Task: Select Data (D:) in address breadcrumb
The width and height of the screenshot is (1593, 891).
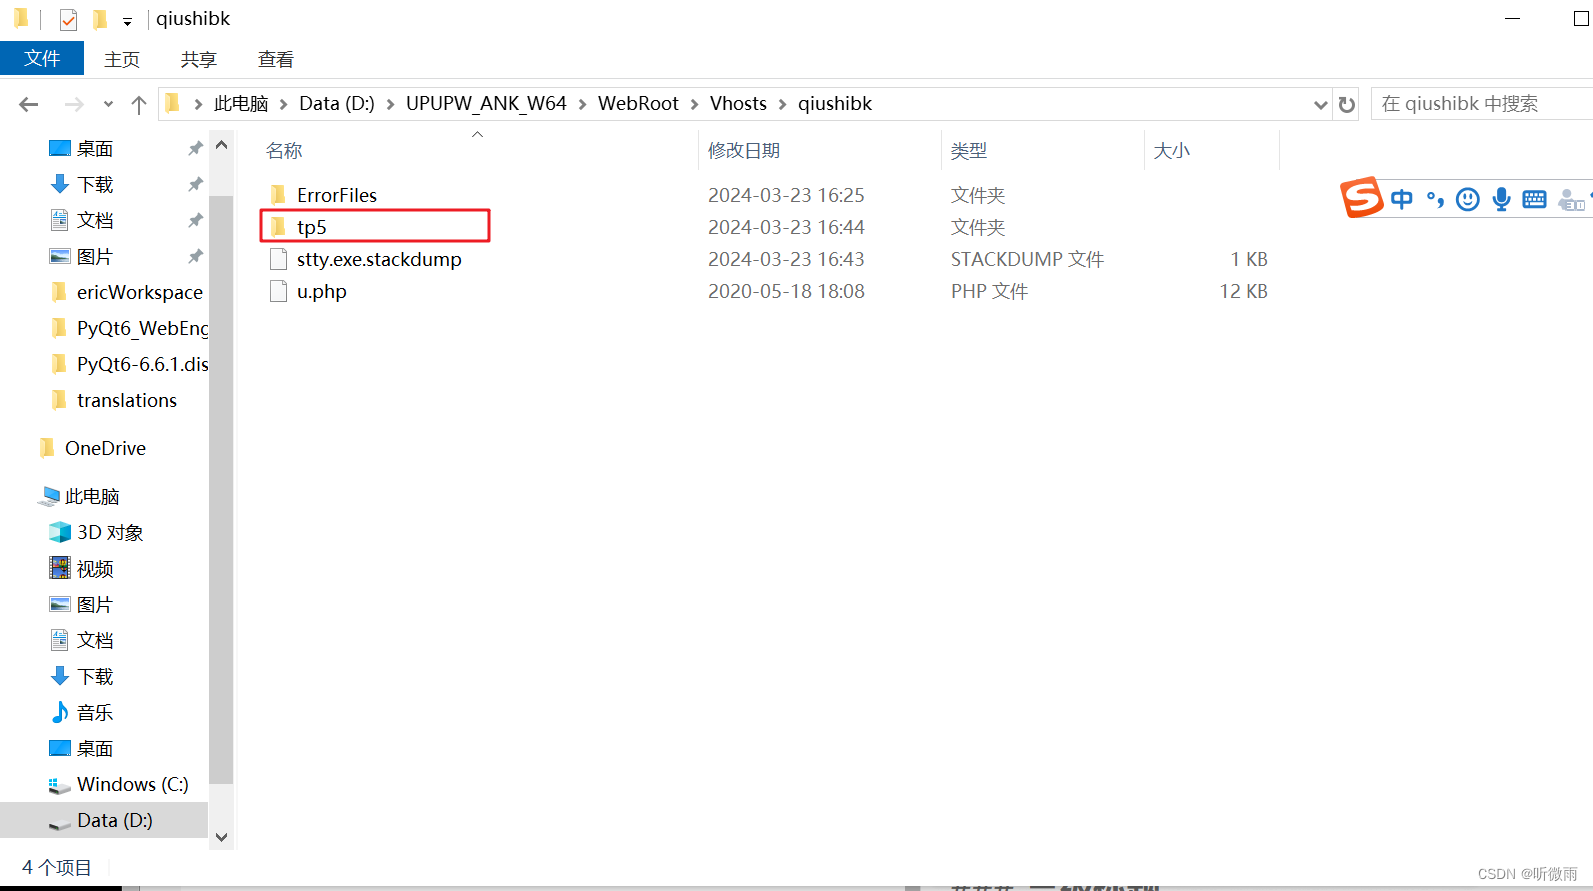Action: [337, 104]
